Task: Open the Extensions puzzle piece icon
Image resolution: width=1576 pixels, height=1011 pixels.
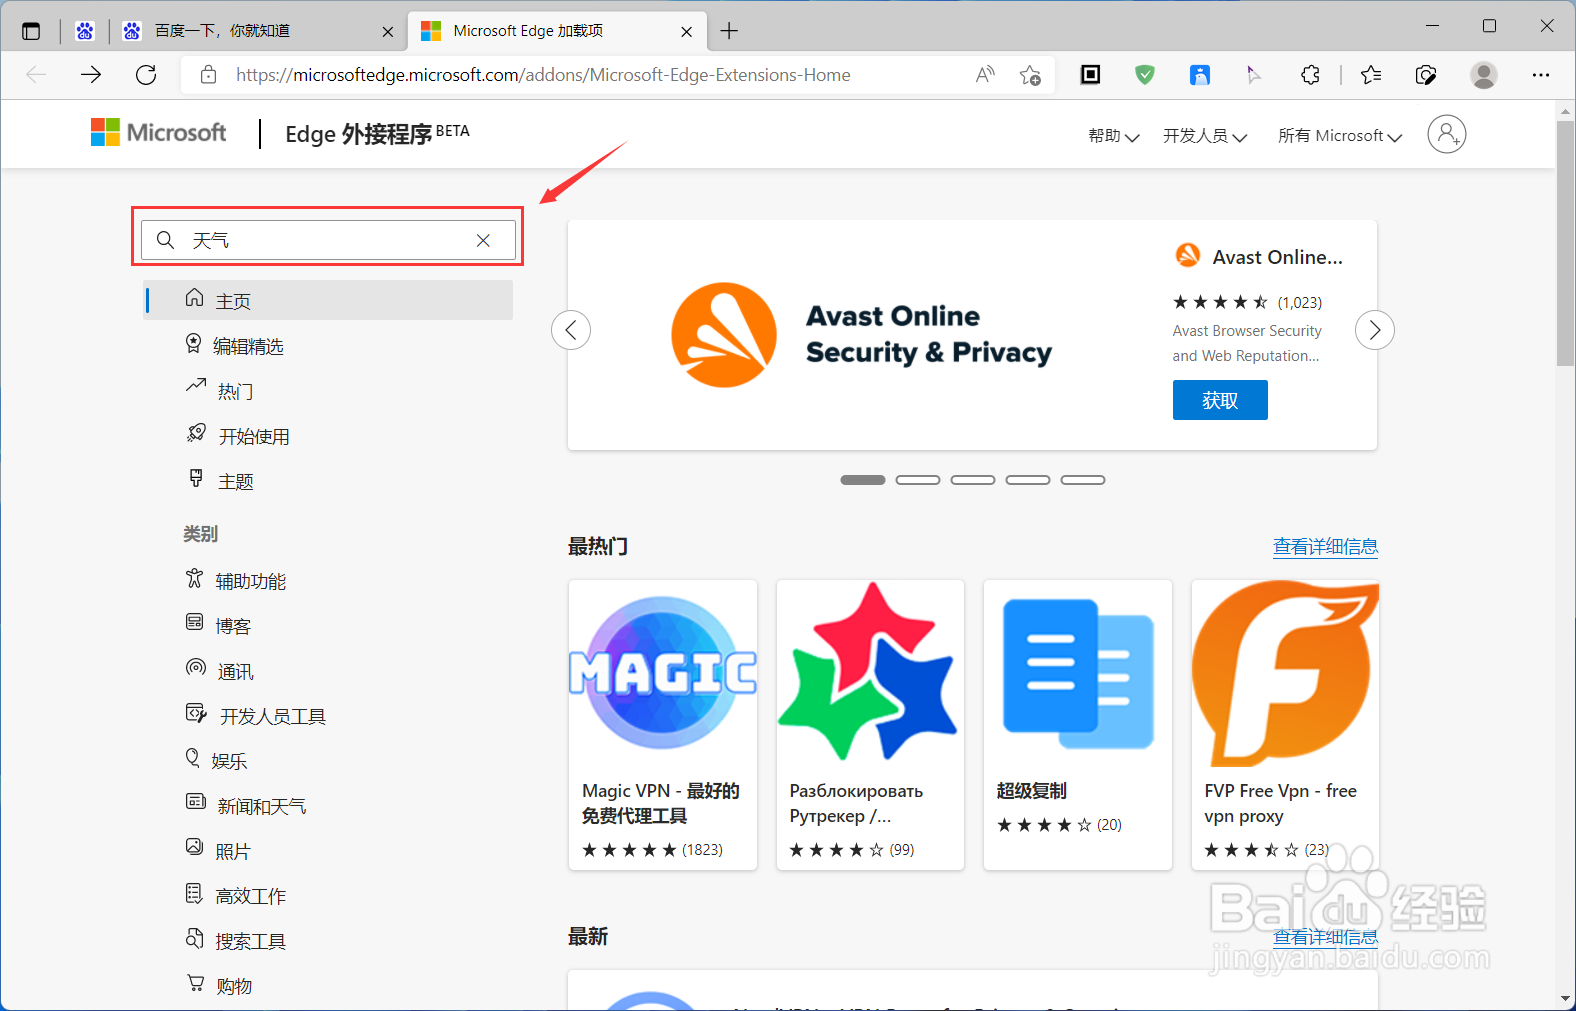Action: pyautogui.click(x=1310, y=75)
